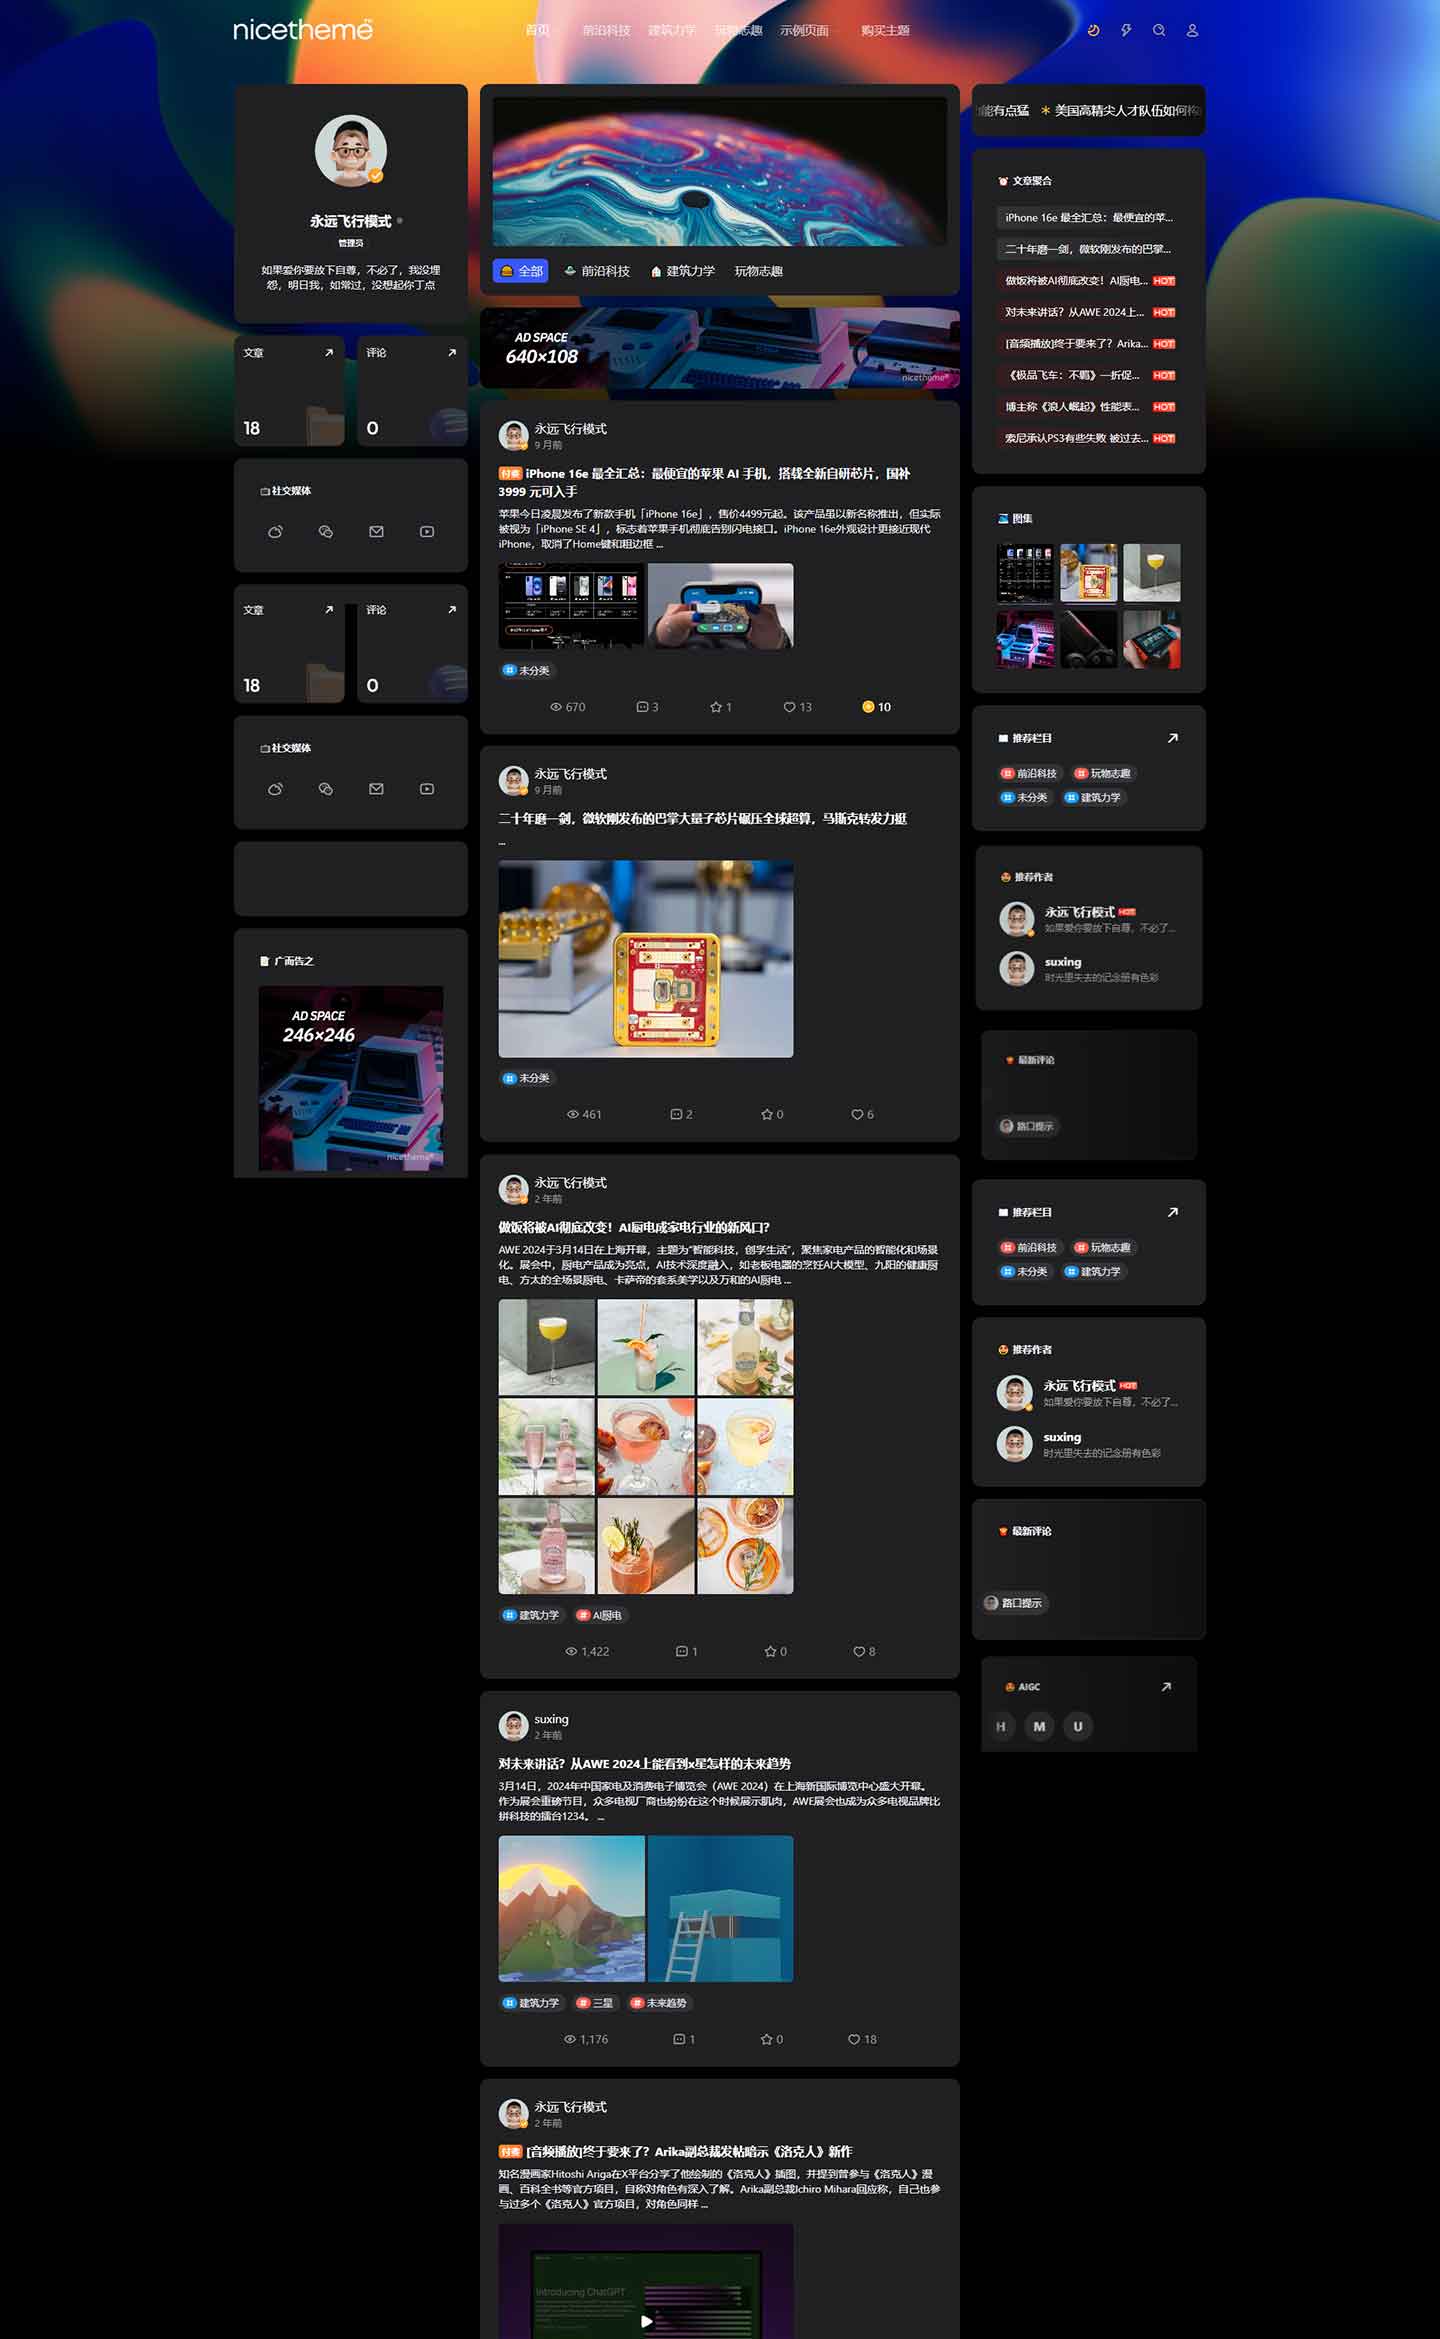
Task: Click the 640×108 ad space banner
Action: point(719,348)
